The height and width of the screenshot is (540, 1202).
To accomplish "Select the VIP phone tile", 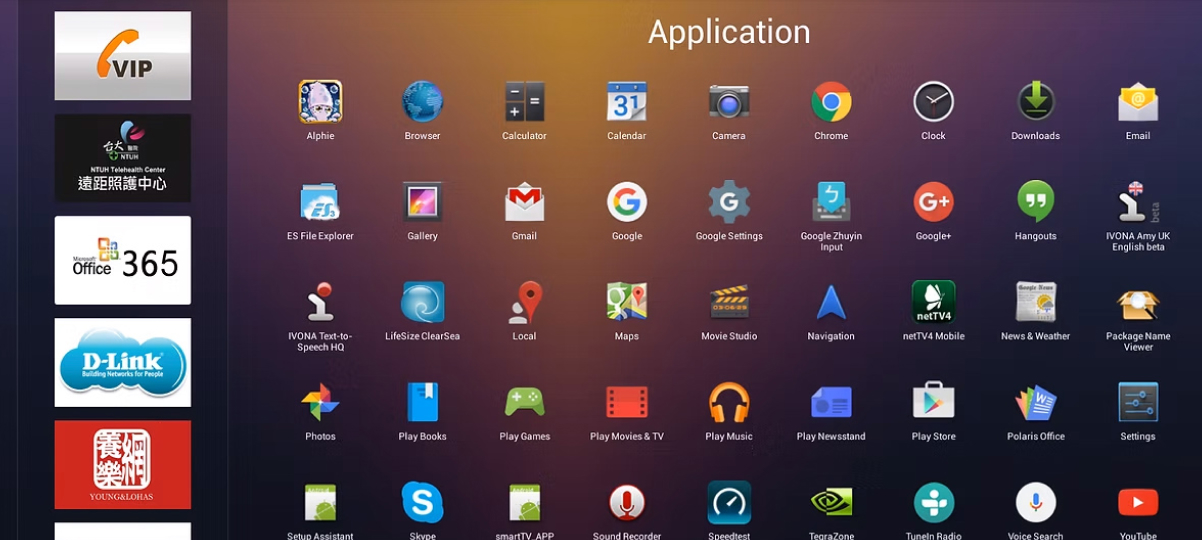I will (x=122, y=56).
